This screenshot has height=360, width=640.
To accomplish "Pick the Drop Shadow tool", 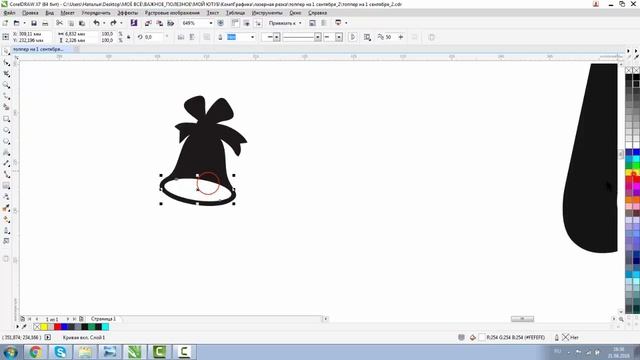I will [x=6, y=186].
